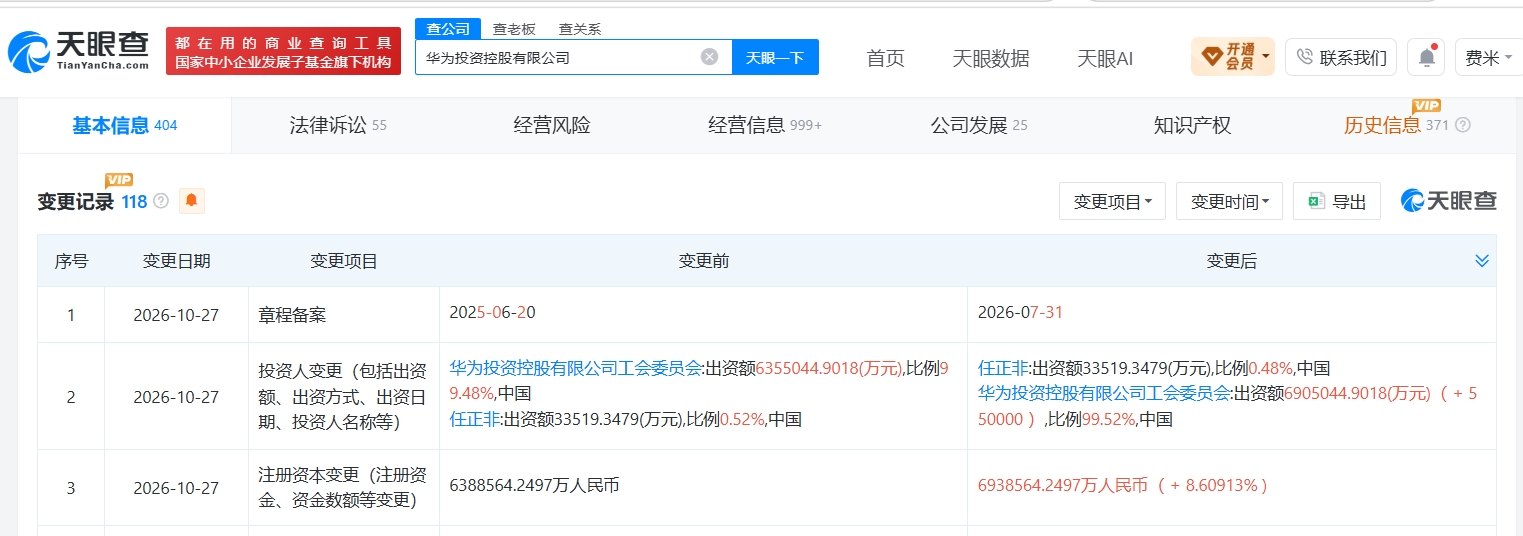Click the 2026-07-31 value in row 1
The height and width of the screenshot is (536, 1523).
coord(1021,312)
